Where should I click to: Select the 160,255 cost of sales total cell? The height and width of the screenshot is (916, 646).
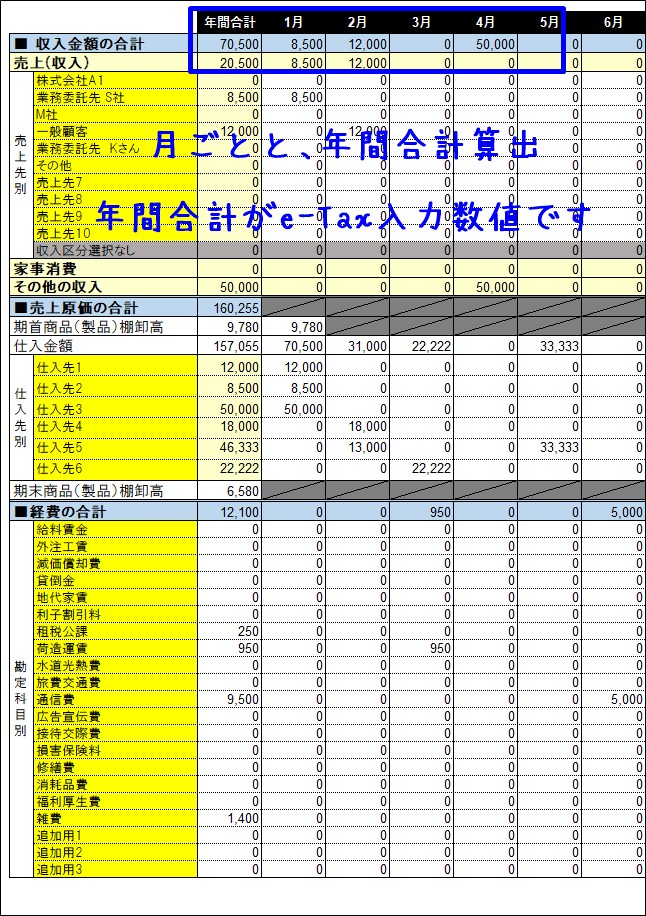click(x=229, y=308)
